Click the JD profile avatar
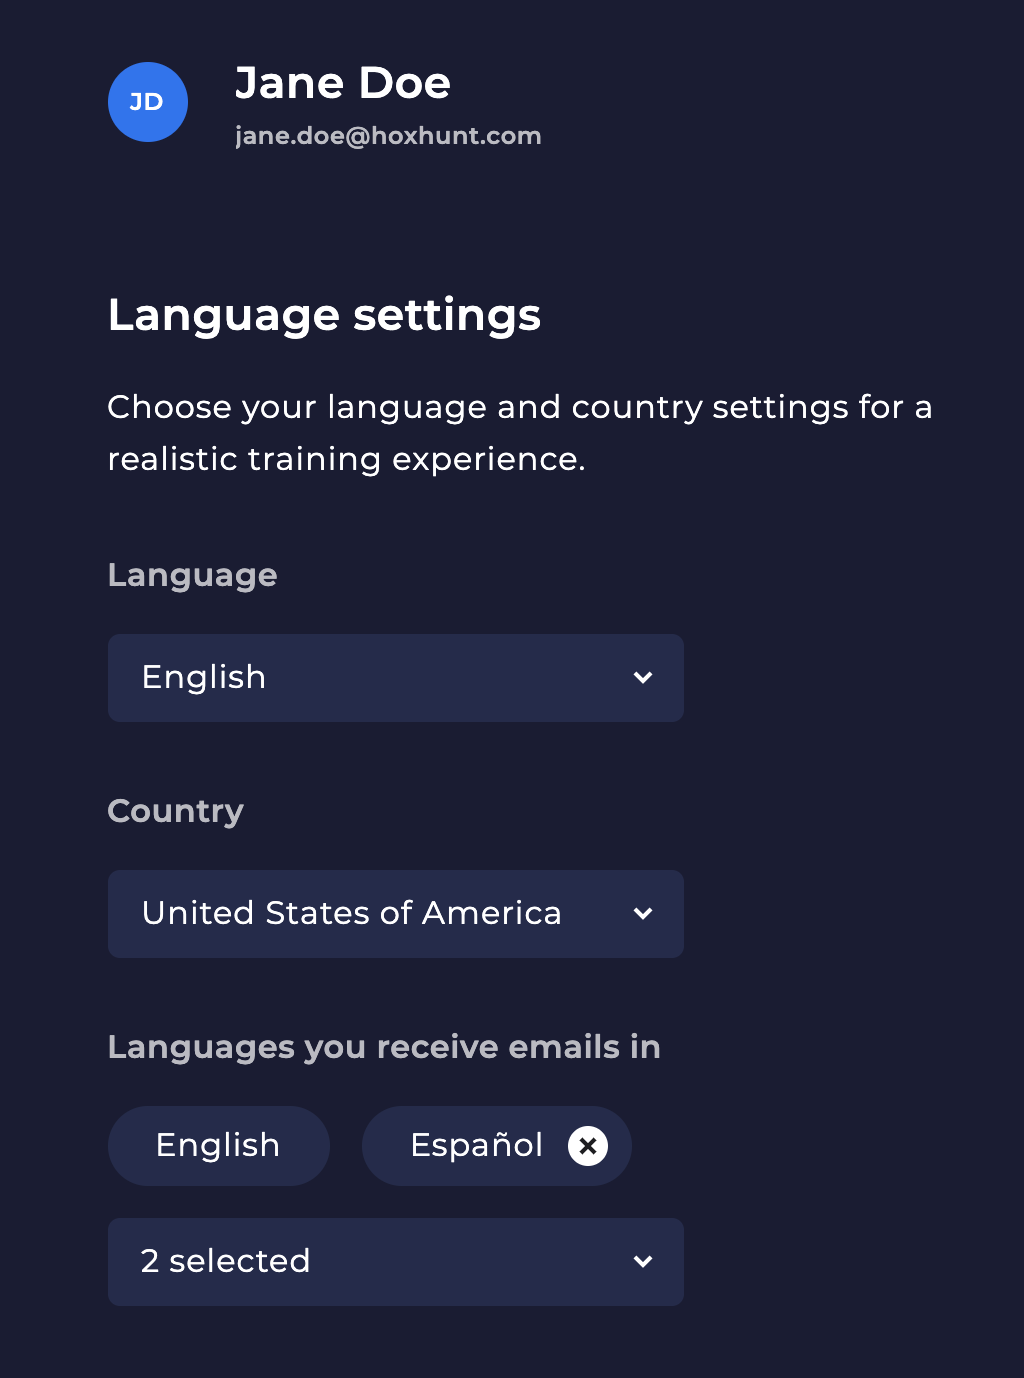 pos(148,102)
